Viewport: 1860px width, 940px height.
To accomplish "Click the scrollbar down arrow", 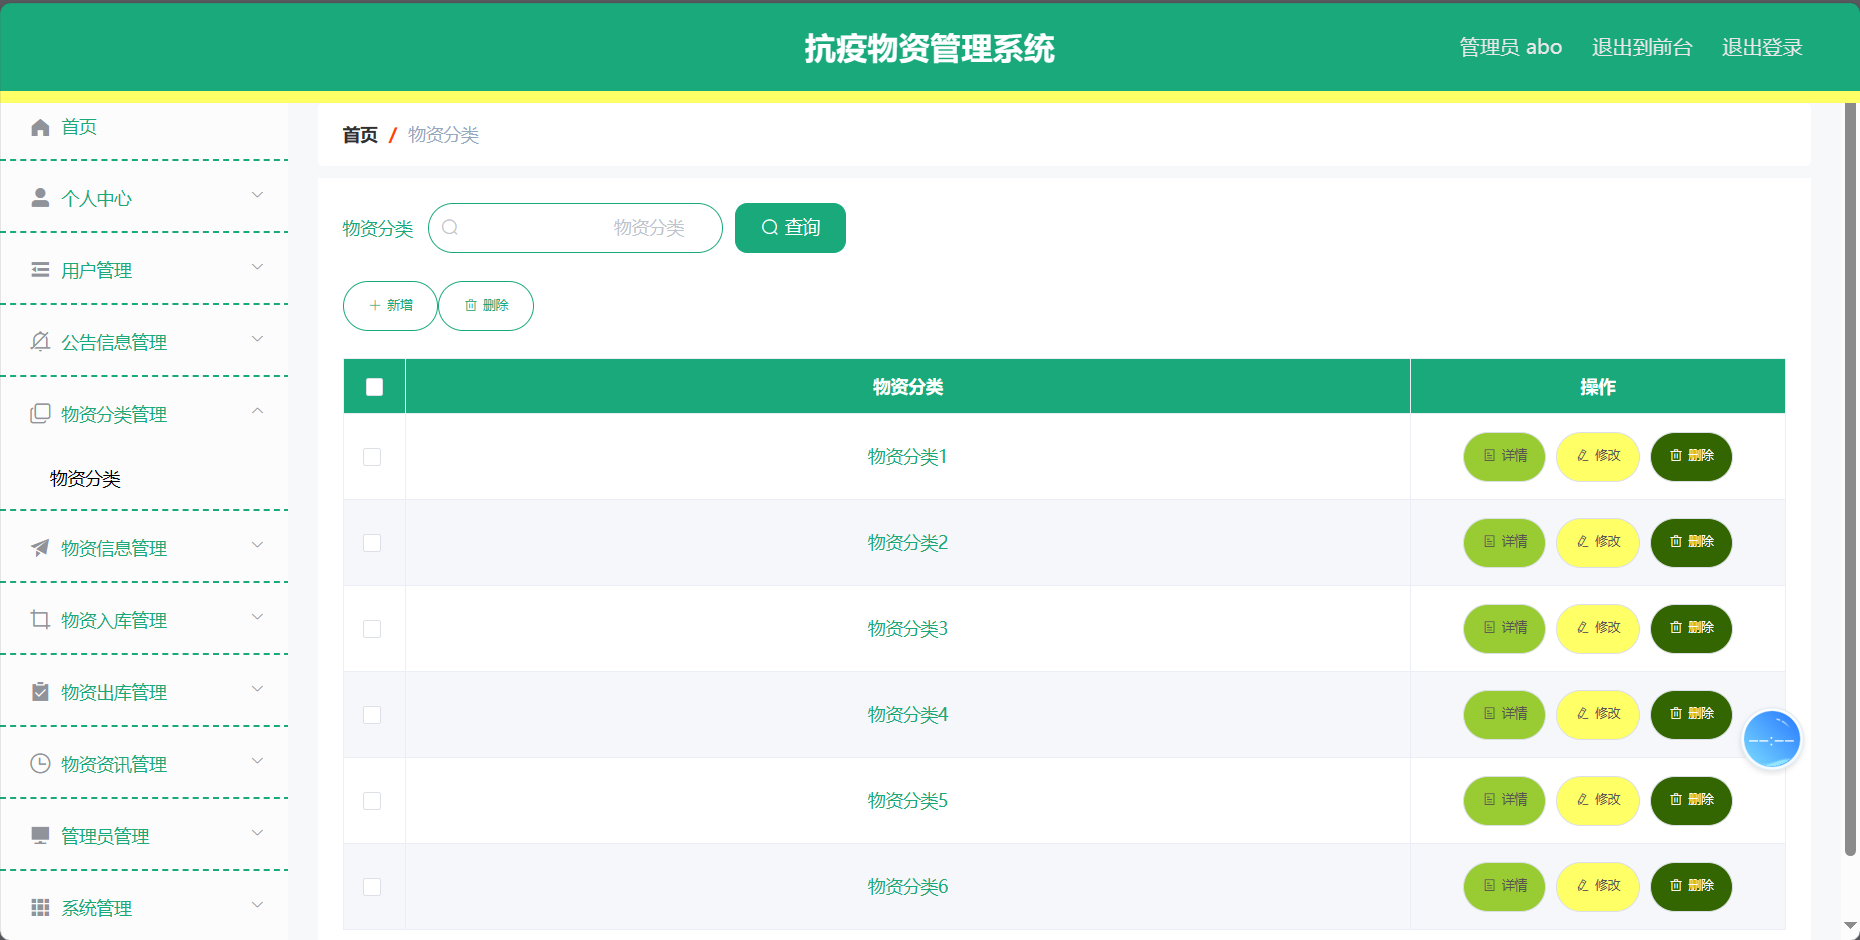I will click(x=1851, y=927).
